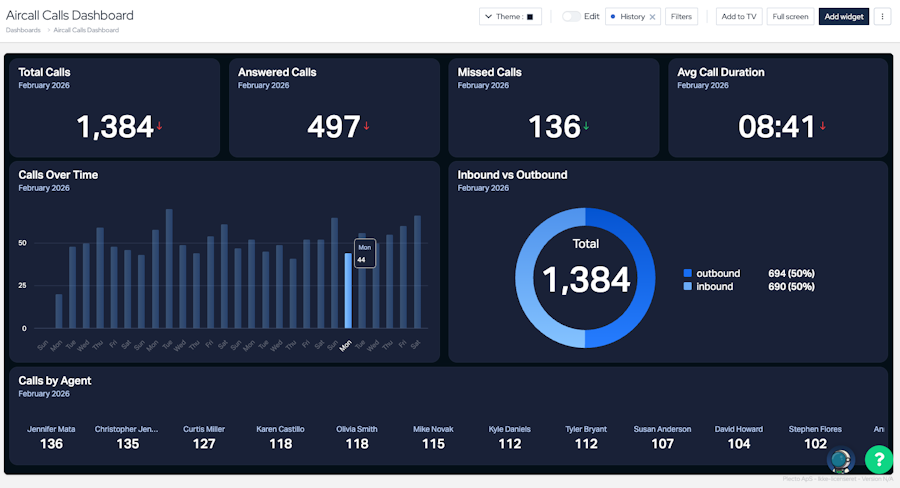900x488 pixels.
Task: Toggle the inbound legend entry
Action: (708, 286)
